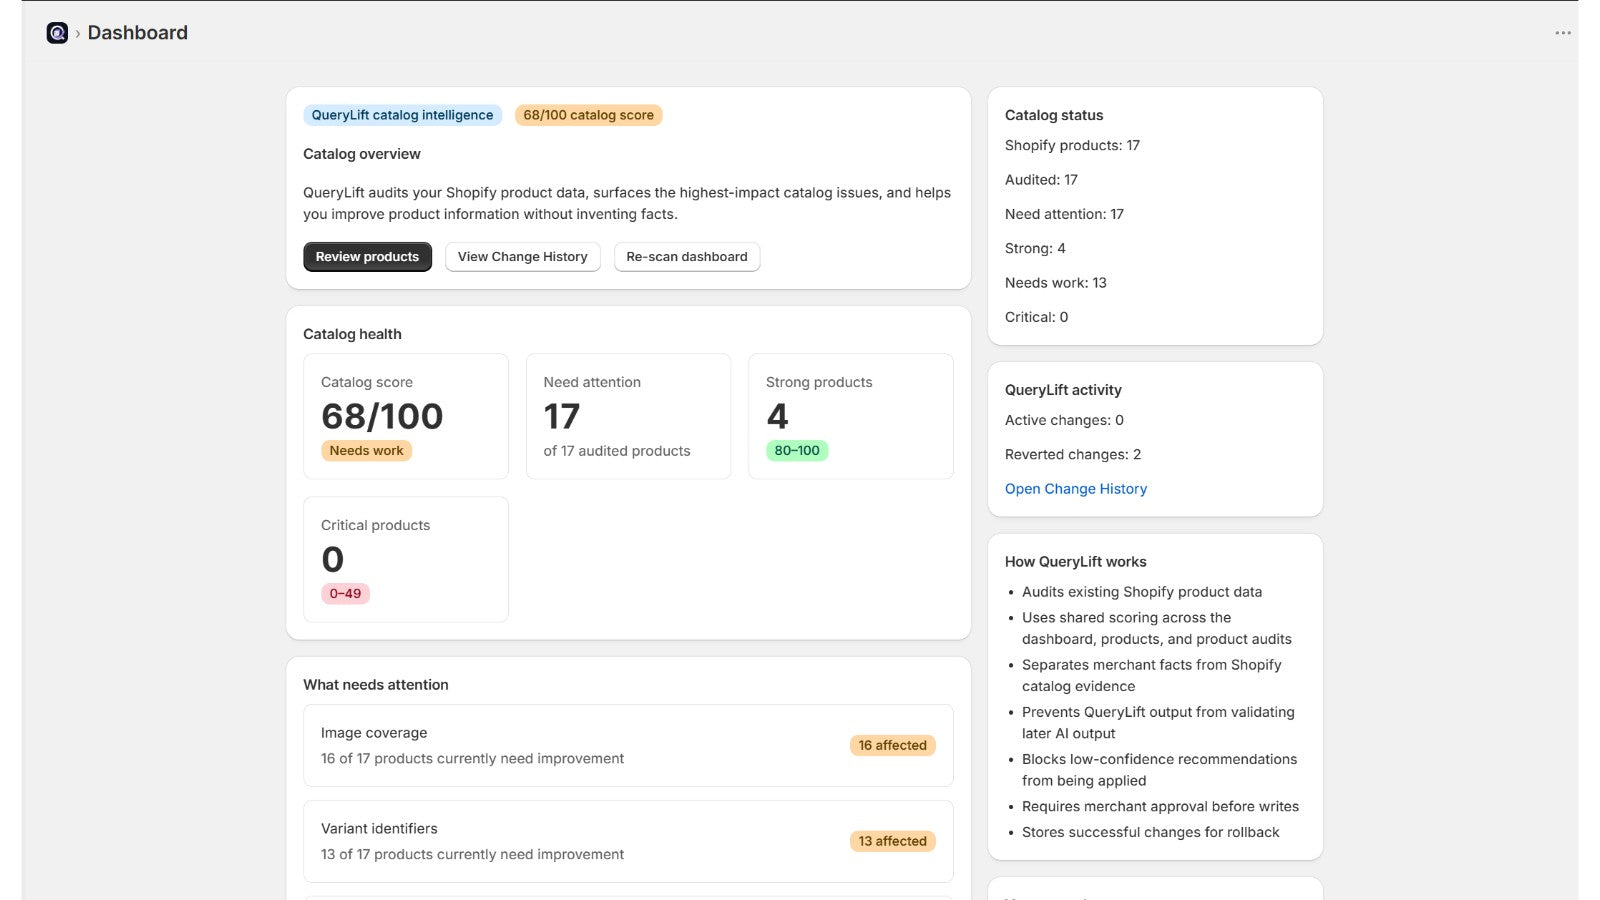This screenshot has height=900, width=1600.
Task: Click the Review products button
Action: [367, 257]
